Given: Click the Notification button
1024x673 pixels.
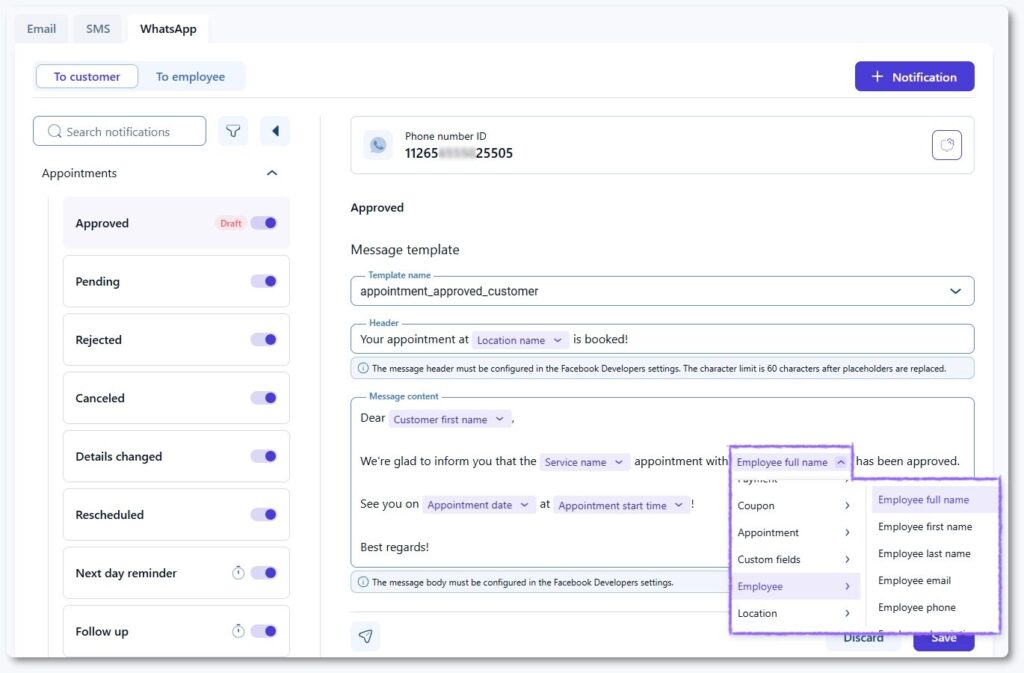Looking at the screenshot, I should tap(914, 77).
